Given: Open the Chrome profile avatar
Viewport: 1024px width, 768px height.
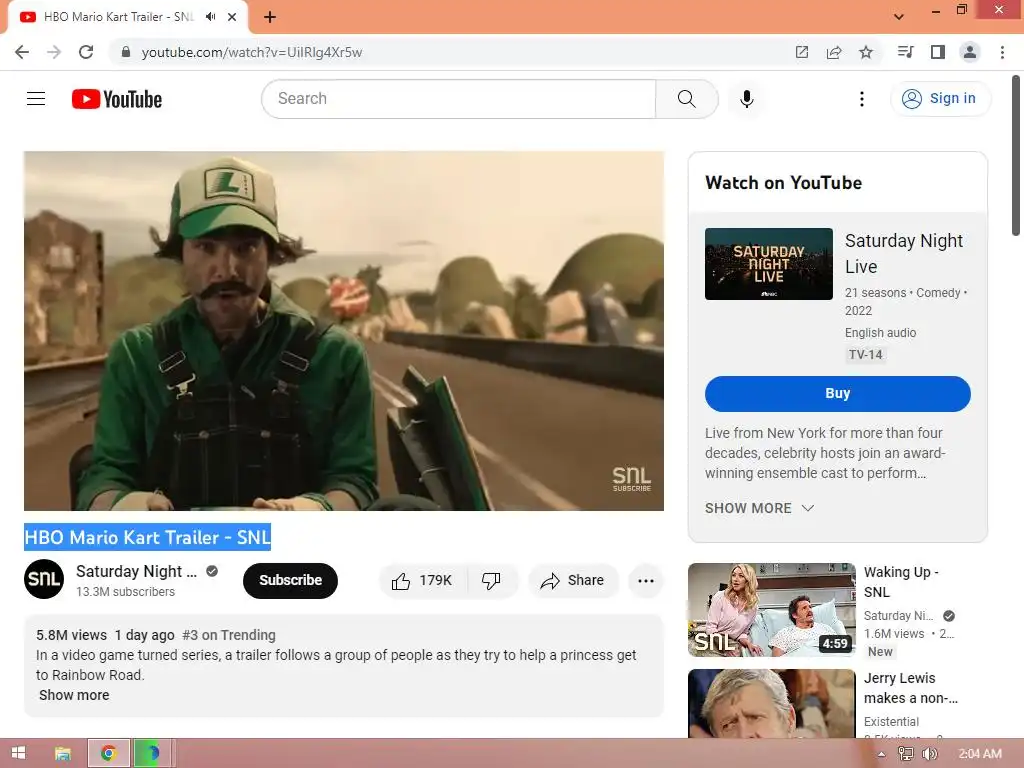Looking at the screenshot, I should 970,52.
